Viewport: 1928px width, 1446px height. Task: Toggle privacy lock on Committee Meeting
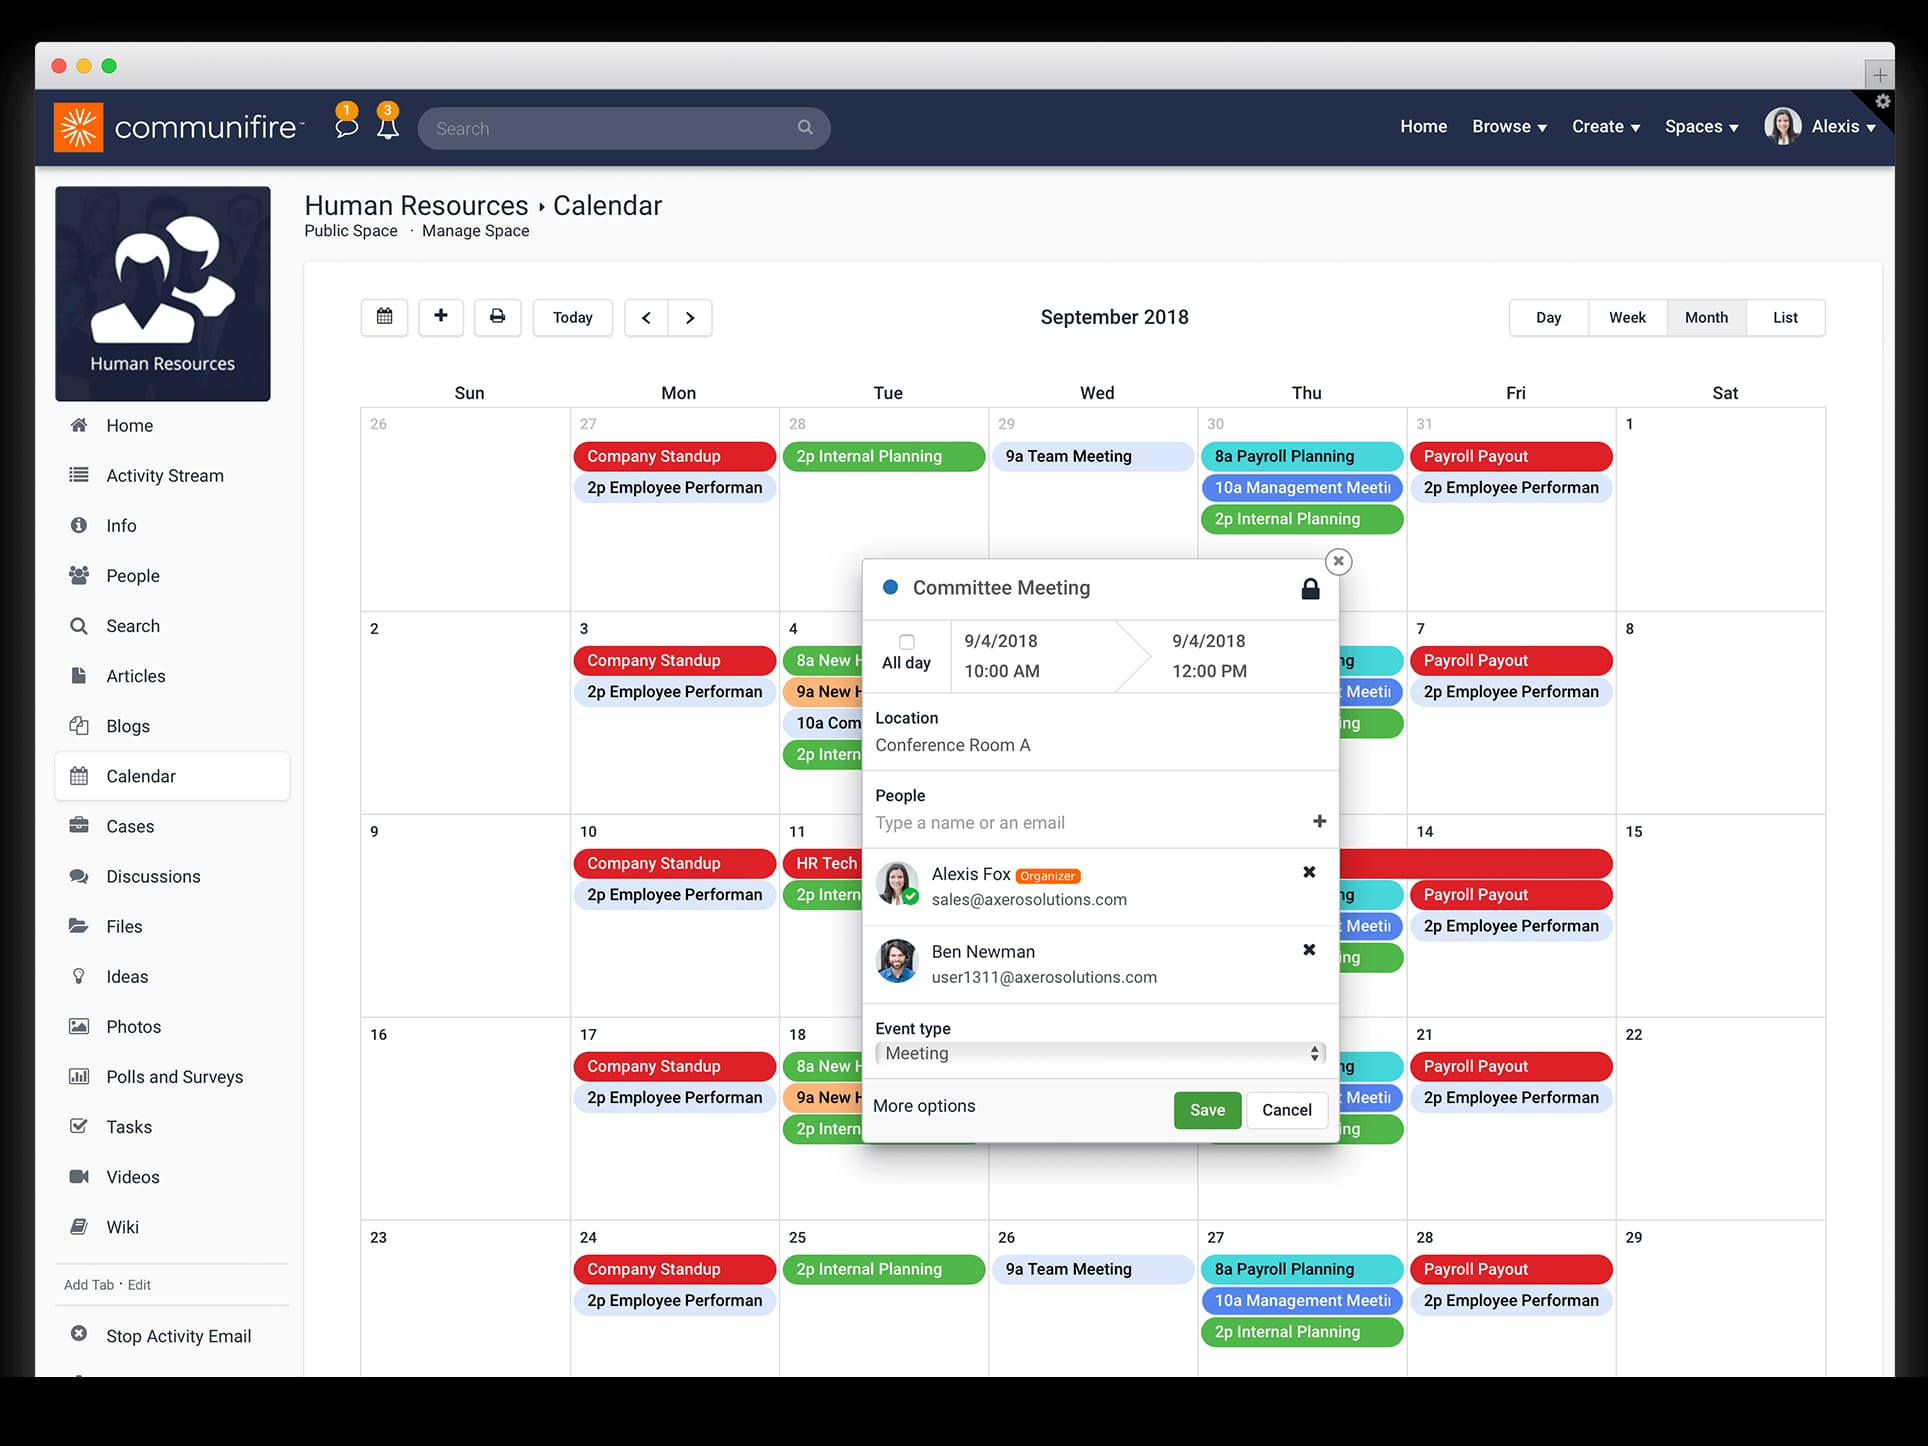1310,588
